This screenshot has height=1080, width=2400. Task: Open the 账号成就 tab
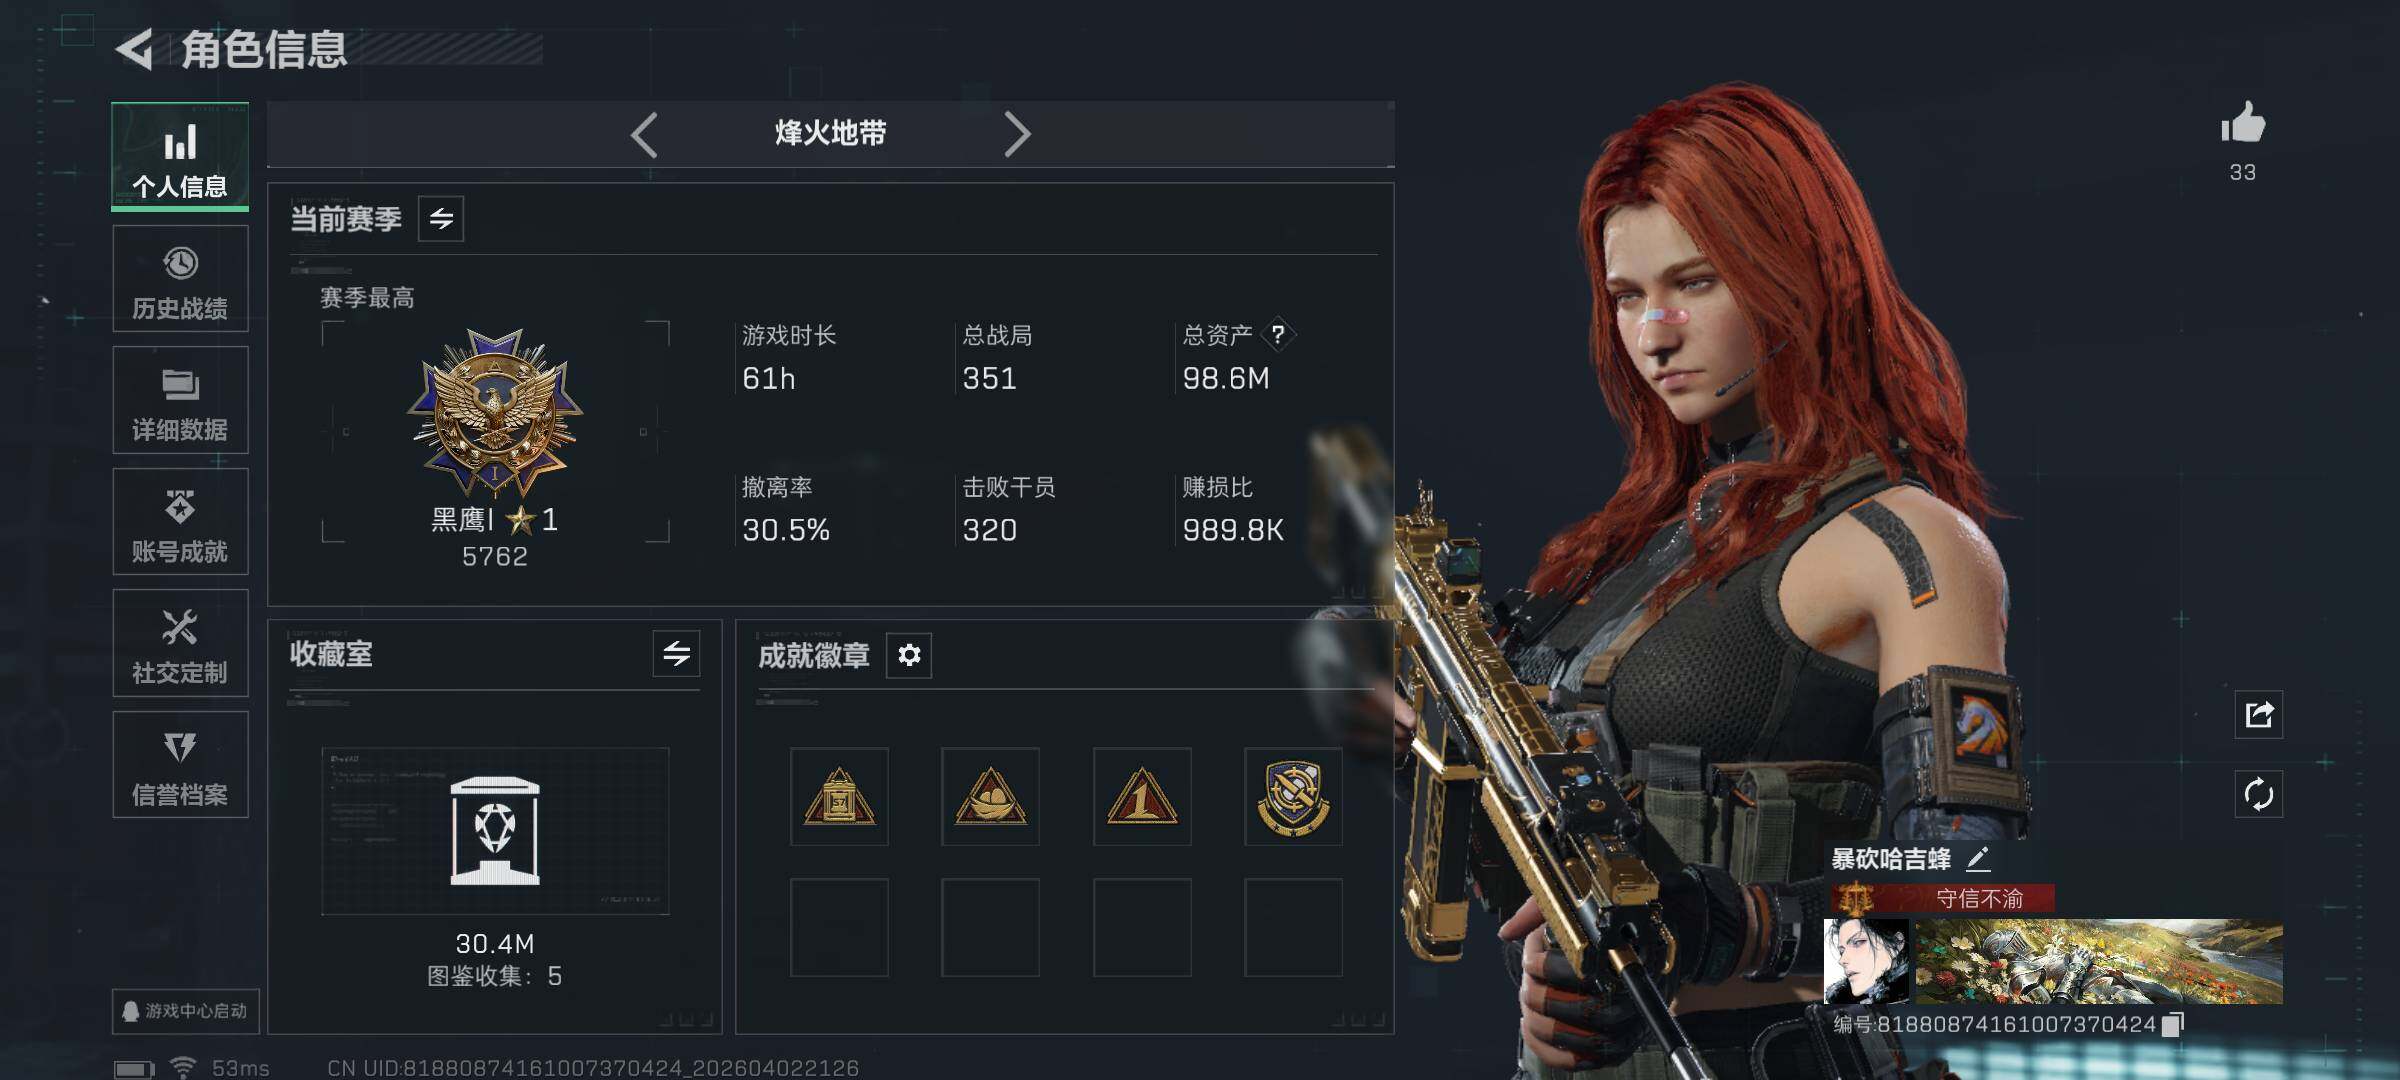180,522
